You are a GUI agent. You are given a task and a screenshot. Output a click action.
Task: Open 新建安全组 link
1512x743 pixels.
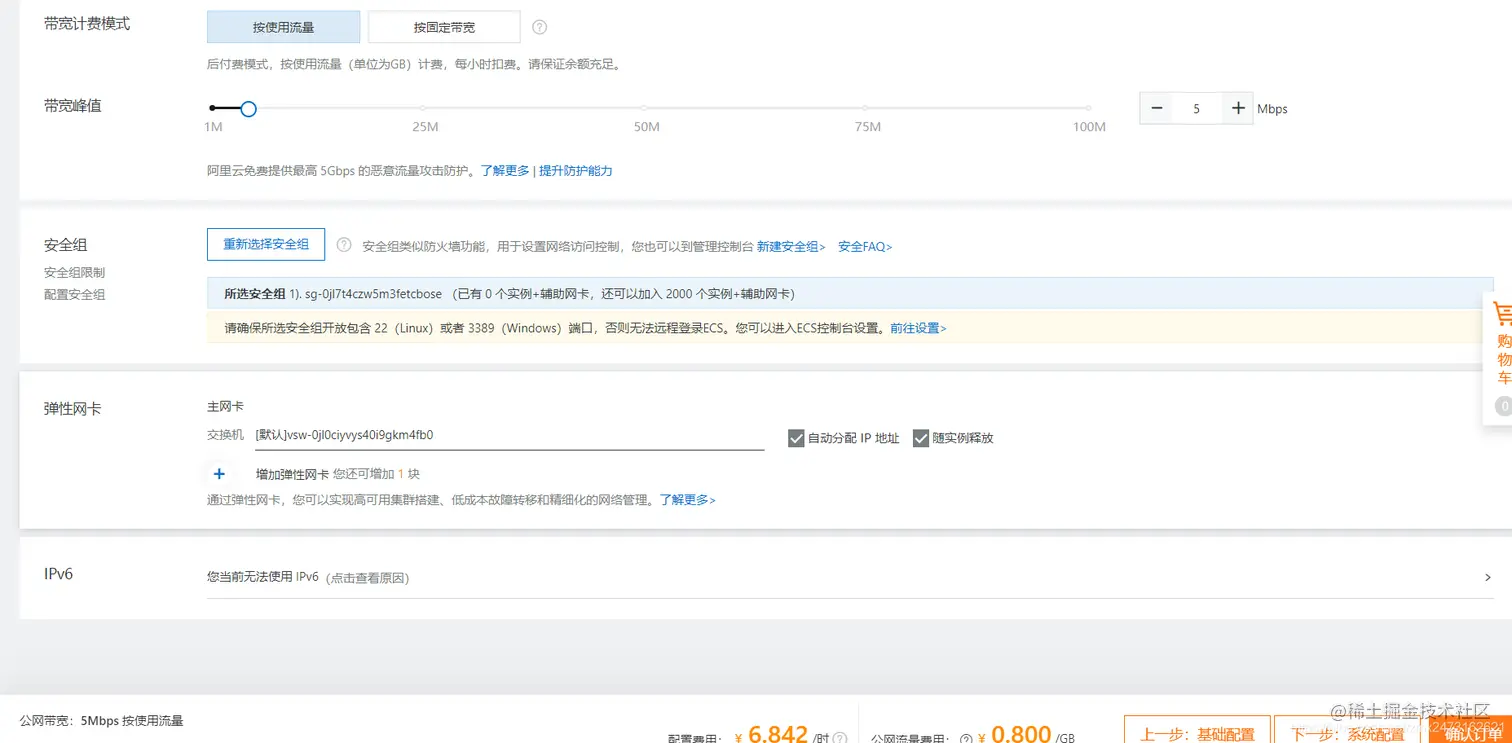[x=789, y=246]
